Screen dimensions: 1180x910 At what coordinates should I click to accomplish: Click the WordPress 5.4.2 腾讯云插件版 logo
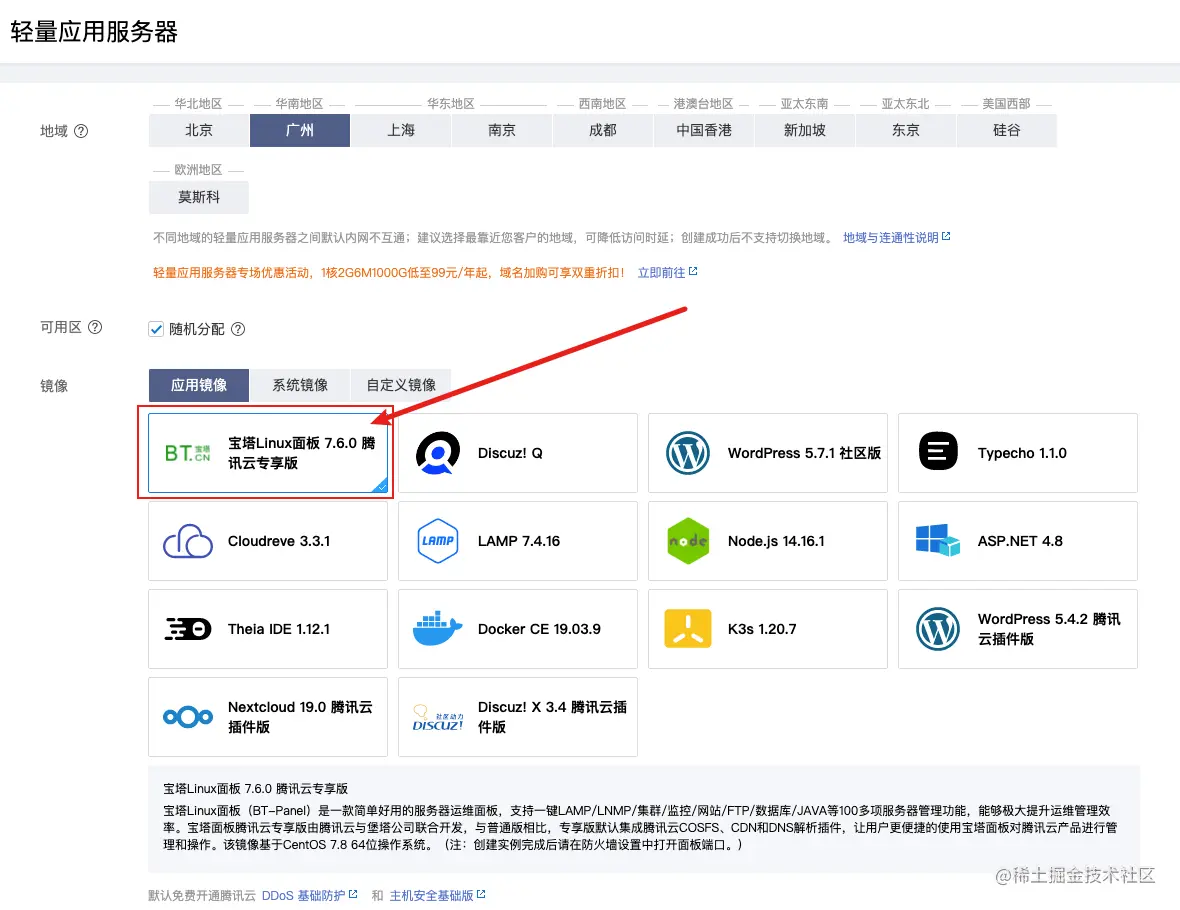[938, 628]
